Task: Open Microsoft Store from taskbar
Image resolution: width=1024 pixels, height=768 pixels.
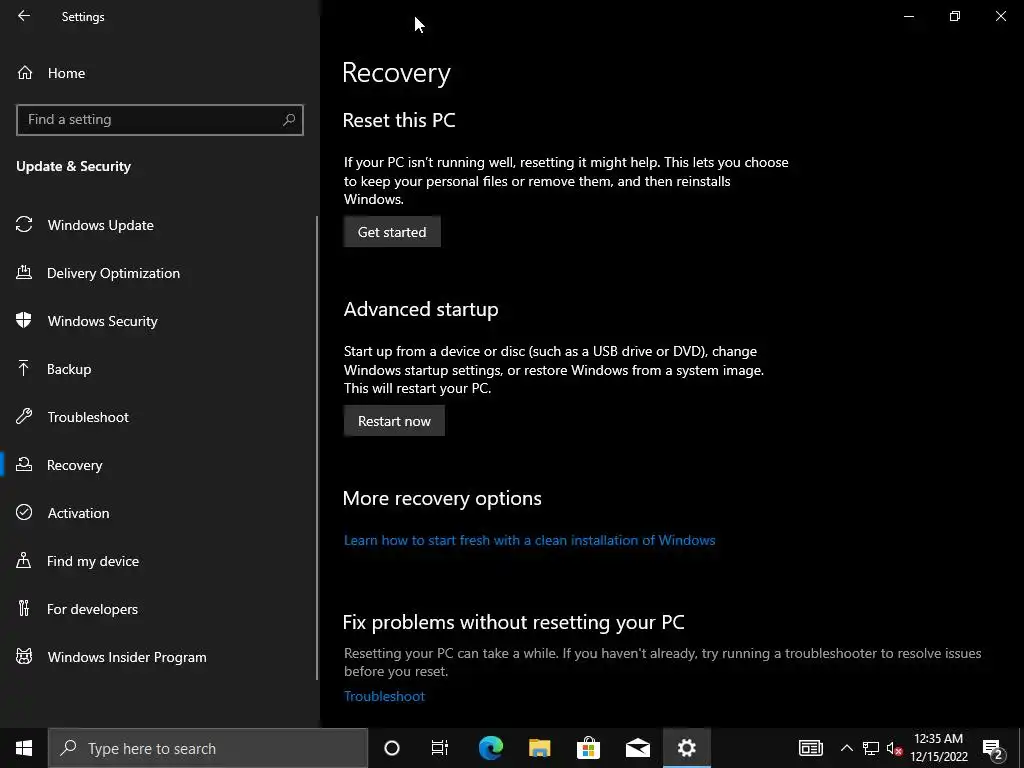Action: [588, 748]
